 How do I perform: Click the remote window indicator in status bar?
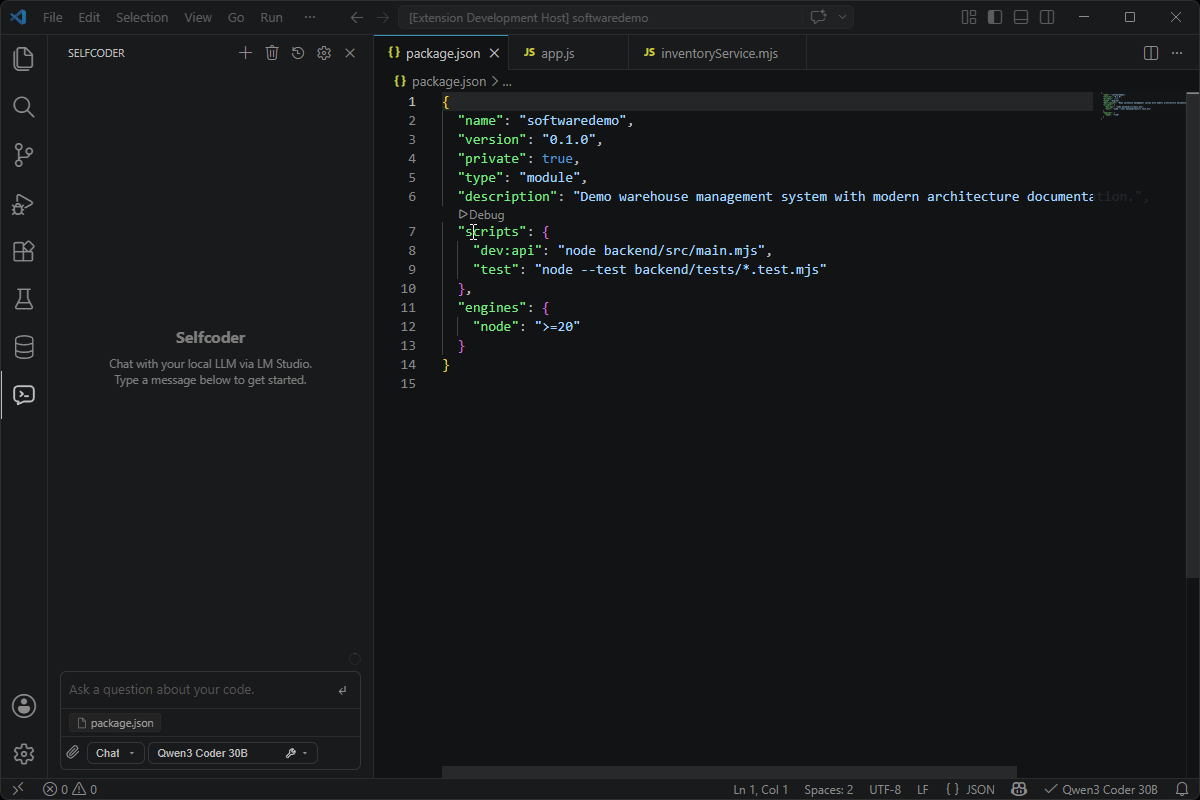[17, 789]
